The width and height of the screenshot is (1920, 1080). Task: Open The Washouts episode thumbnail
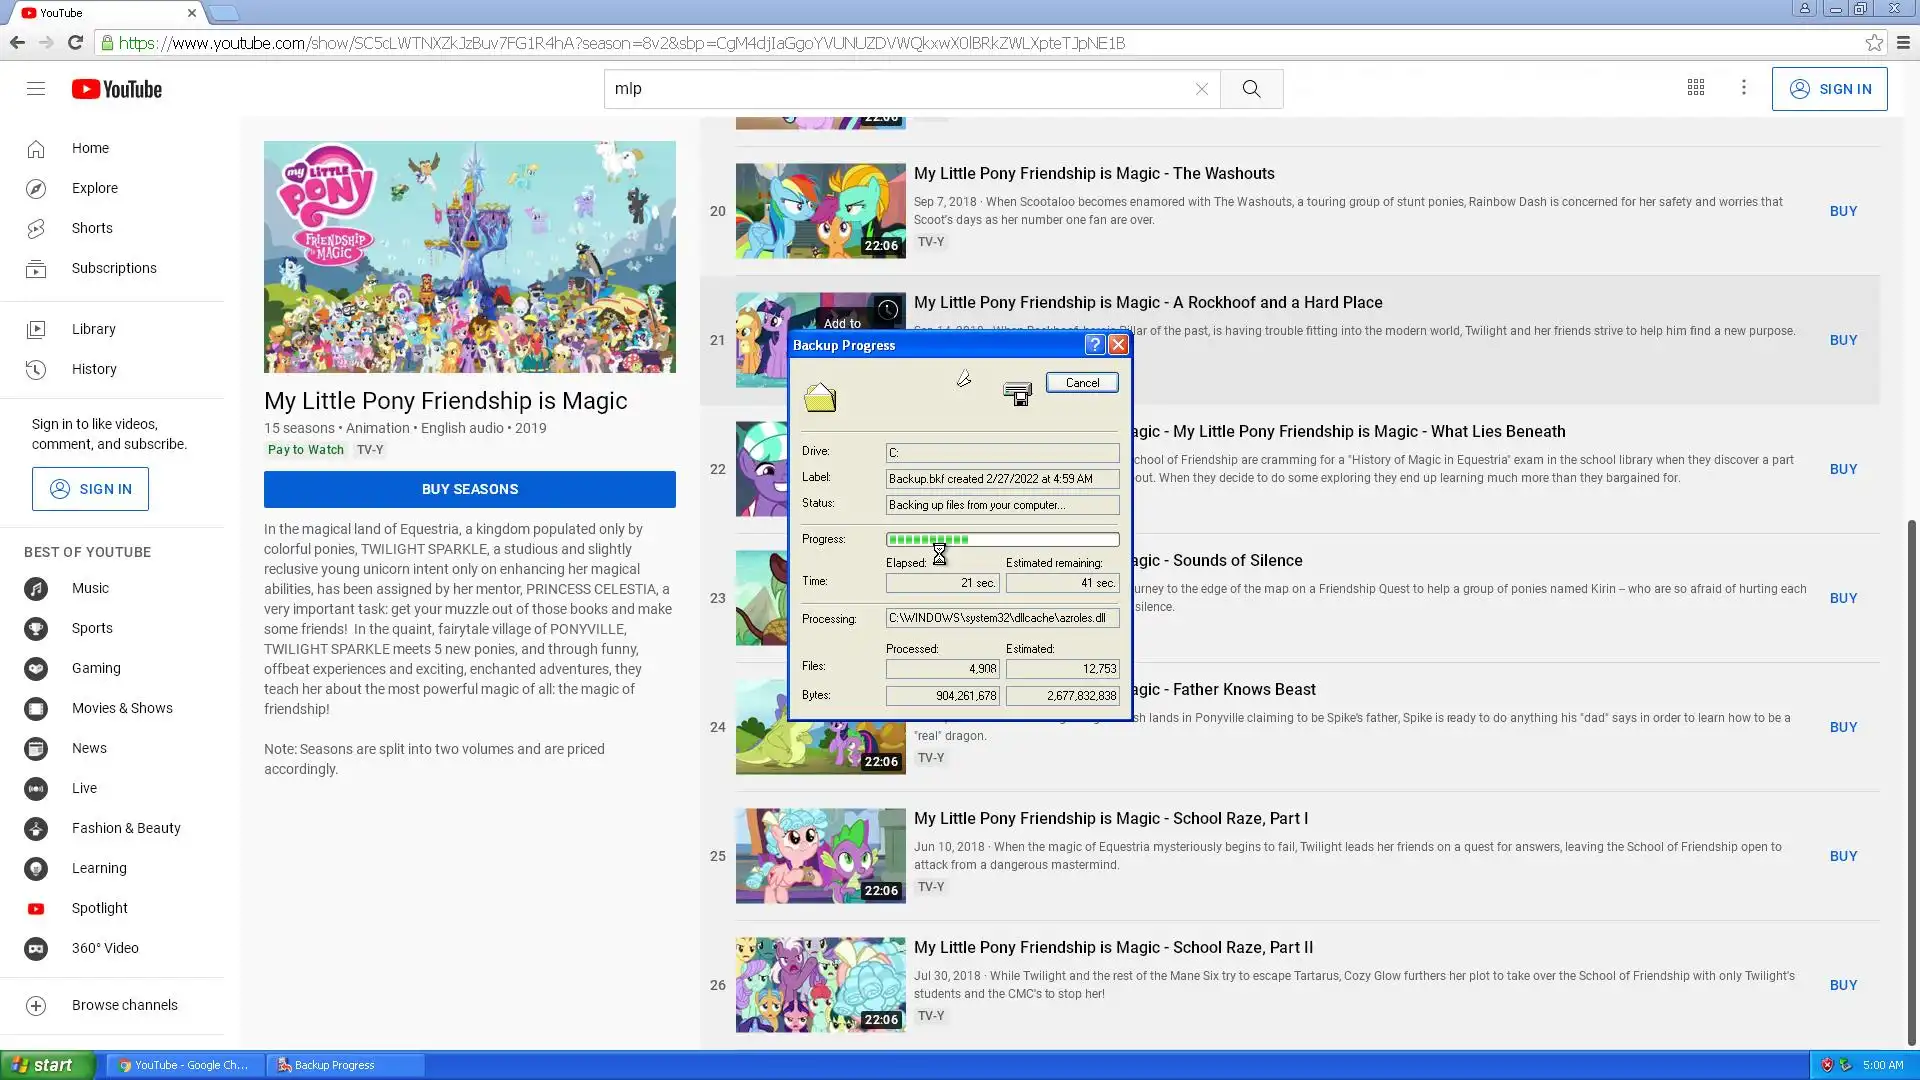click(820, 211)
